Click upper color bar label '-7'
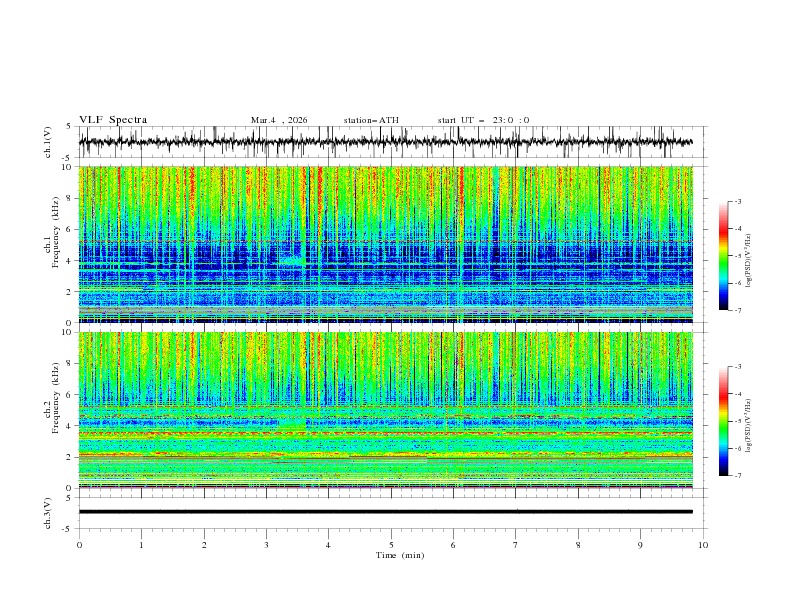The image size is (792, 612). point(737,310)
